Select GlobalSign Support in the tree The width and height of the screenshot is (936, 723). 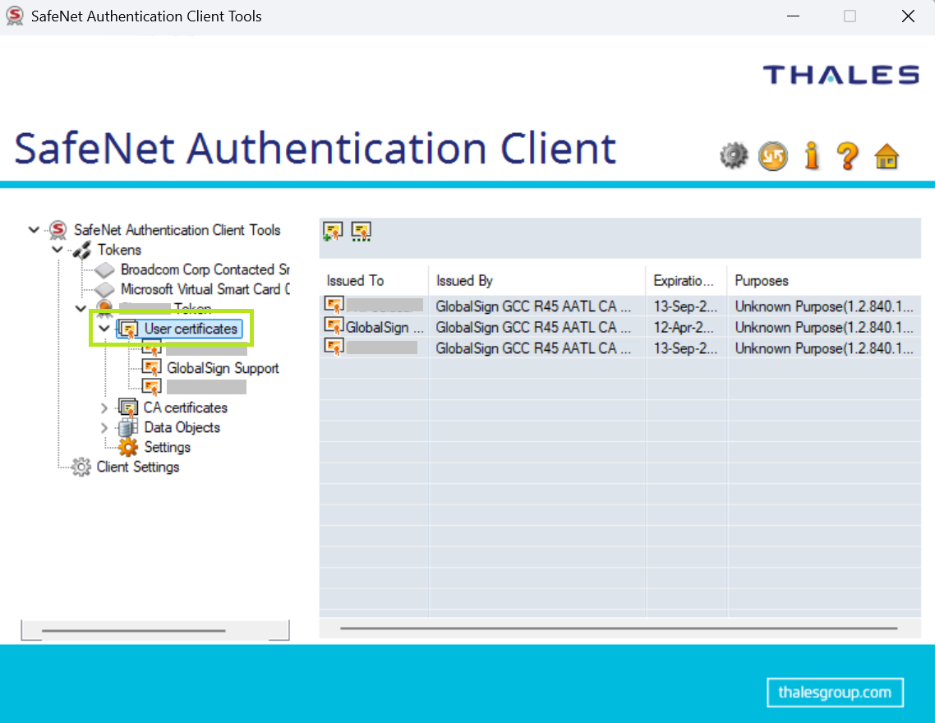coord(222,368)
